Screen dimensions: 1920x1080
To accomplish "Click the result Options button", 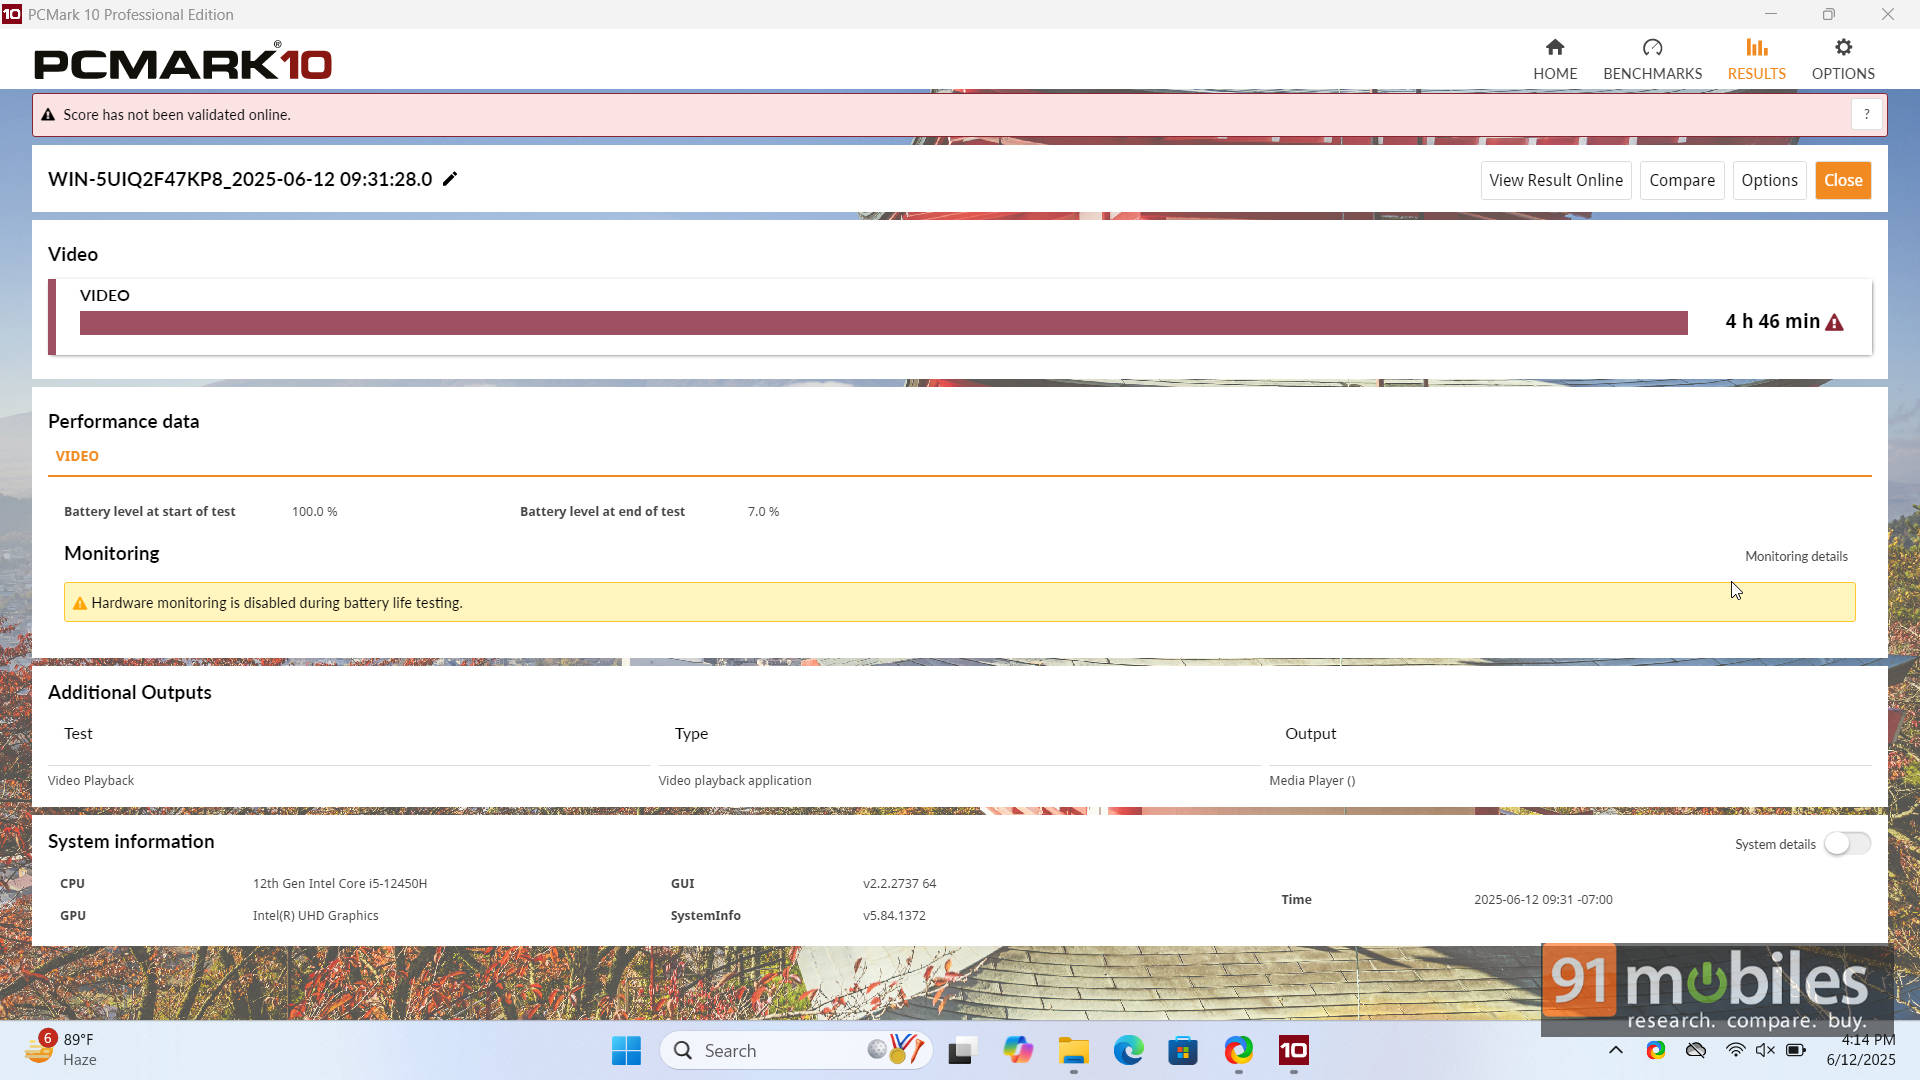I will pyautogui.click(x=1769, y=180).
